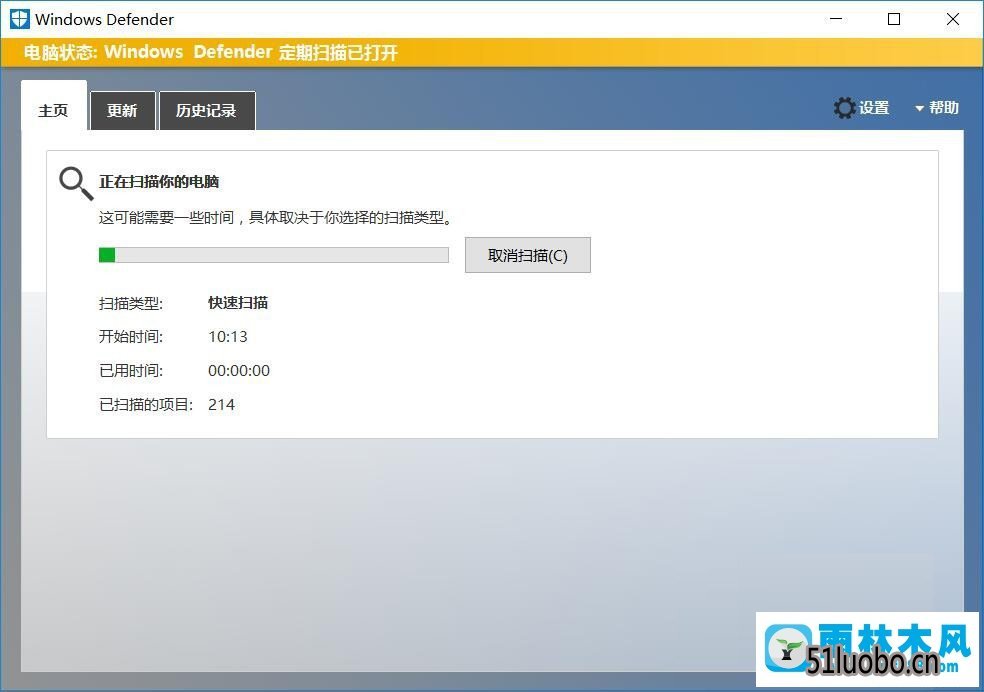Click the 已扫描的项目 label
This screenshot has height=692, width=984.
point(146,405)
